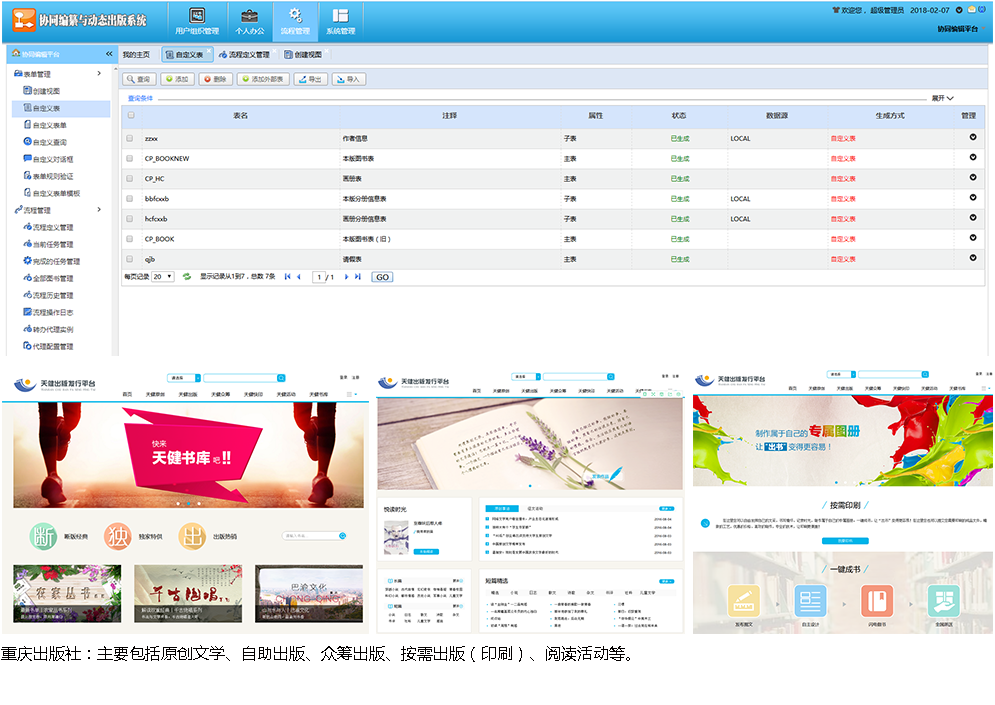Screen dimensions: 995x705
Task: Switch to the 我的主页 tab
Action: click(136, 54)
